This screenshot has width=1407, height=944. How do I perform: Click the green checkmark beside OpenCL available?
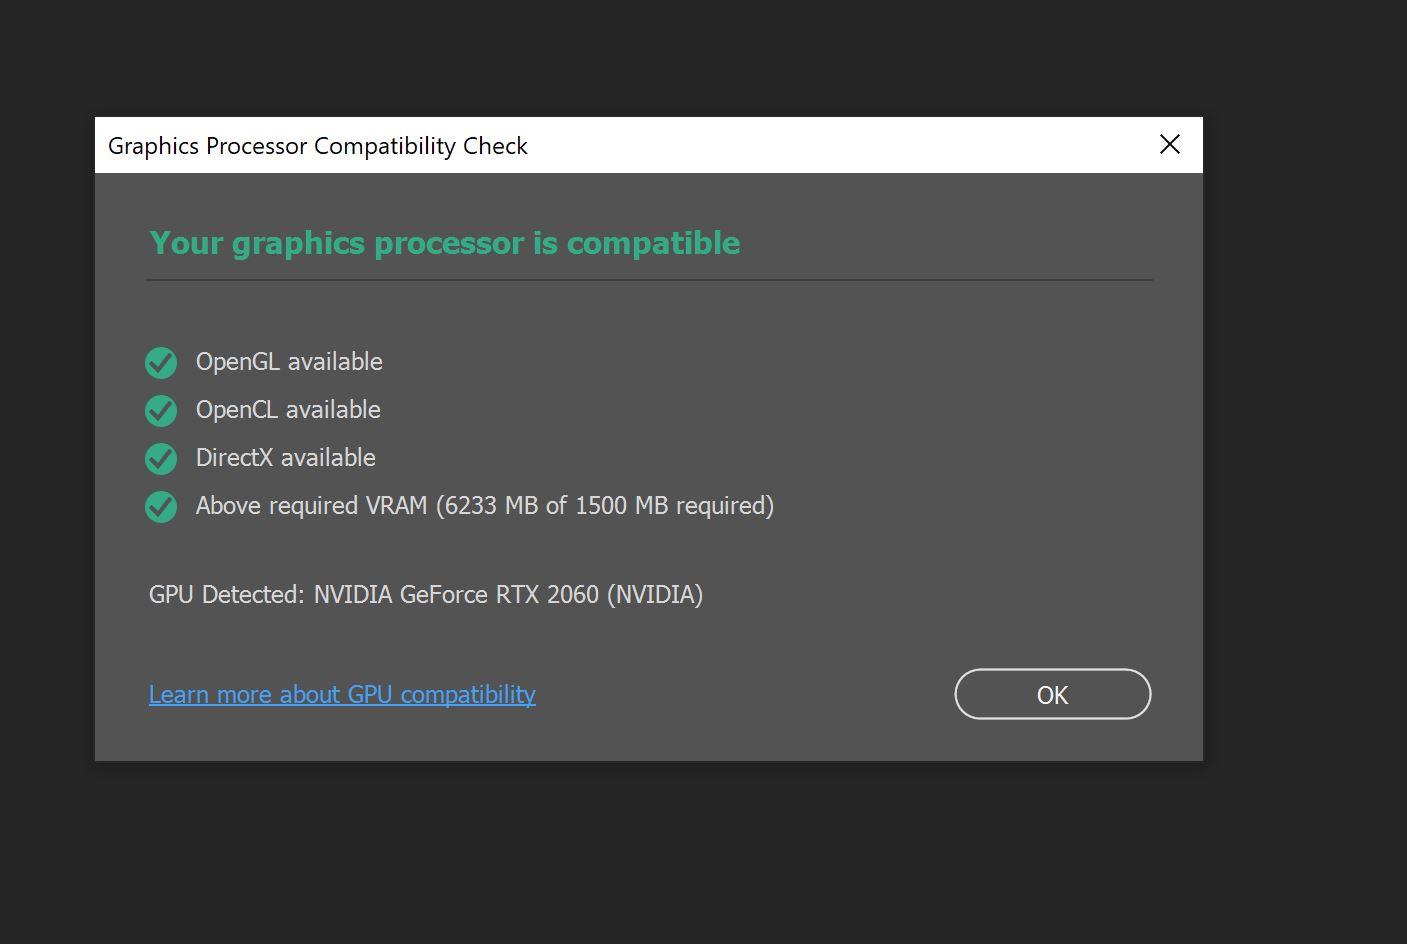click(161, 410)
